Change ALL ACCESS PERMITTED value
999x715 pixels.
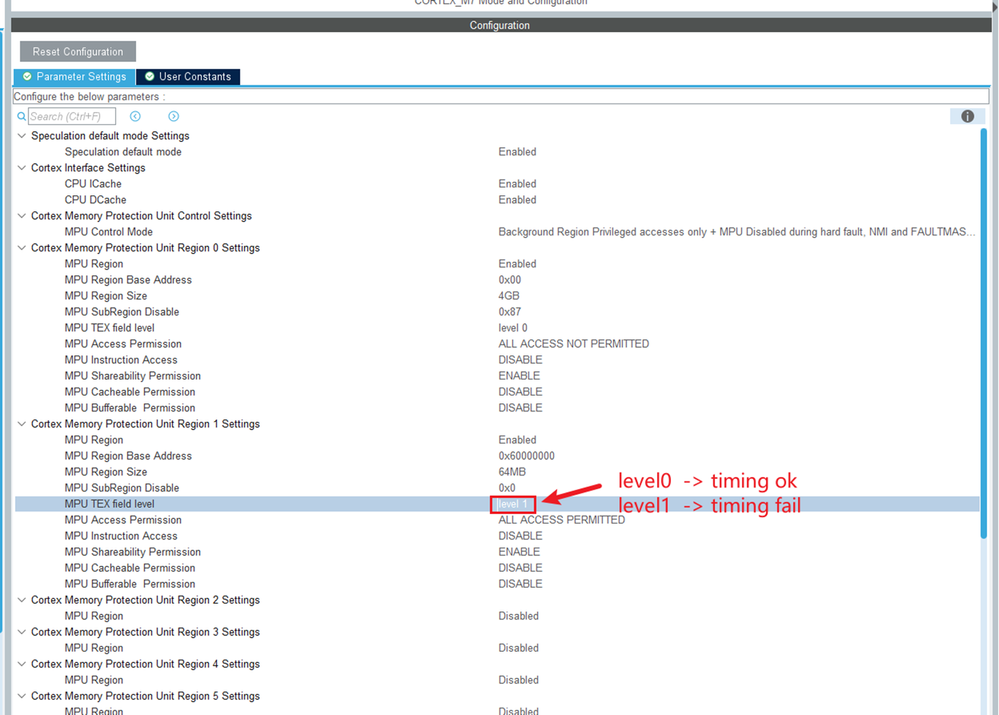click(x=561, y=520)
